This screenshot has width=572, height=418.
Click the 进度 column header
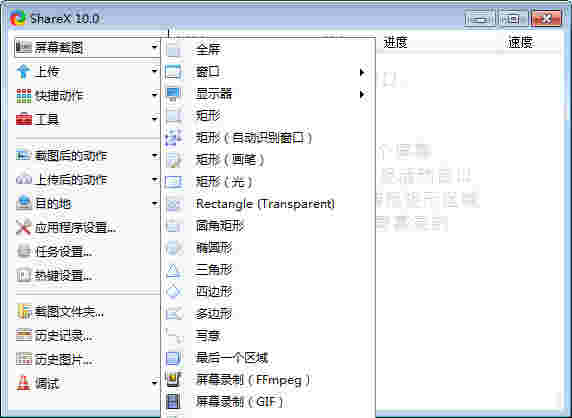pos(396,42)
